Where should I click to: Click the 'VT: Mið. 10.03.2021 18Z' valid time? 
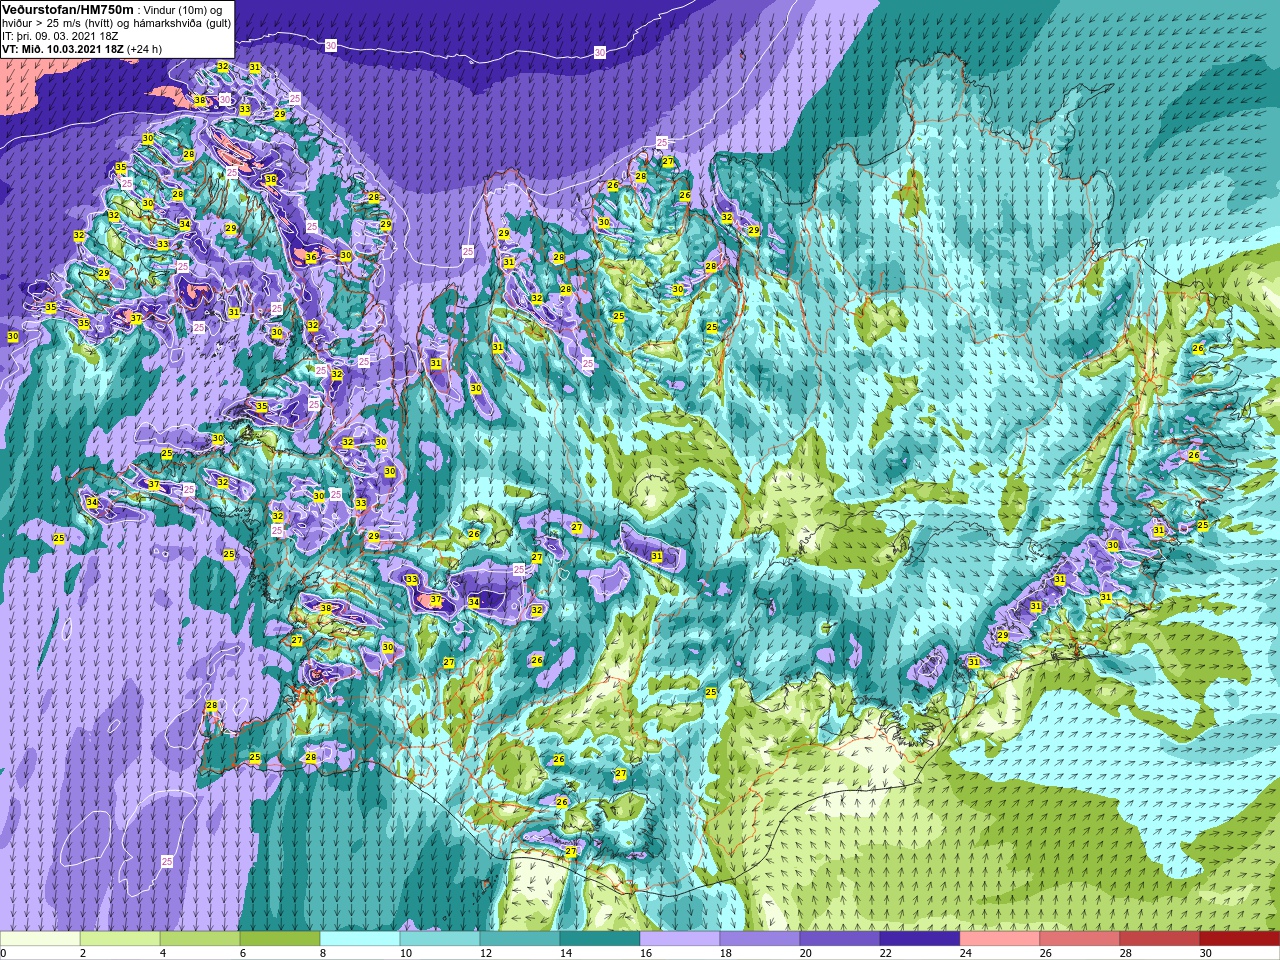click(63, 48)
